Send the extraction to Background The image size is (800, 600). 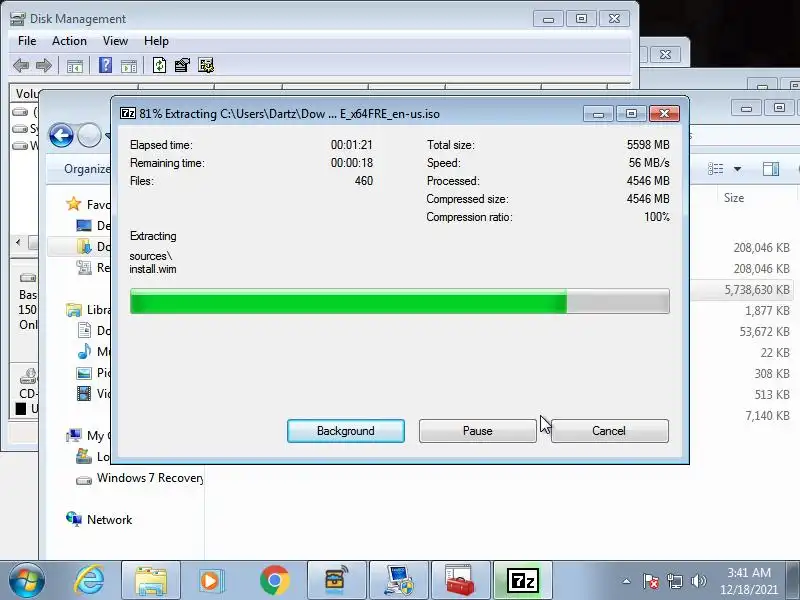point(345,431)
